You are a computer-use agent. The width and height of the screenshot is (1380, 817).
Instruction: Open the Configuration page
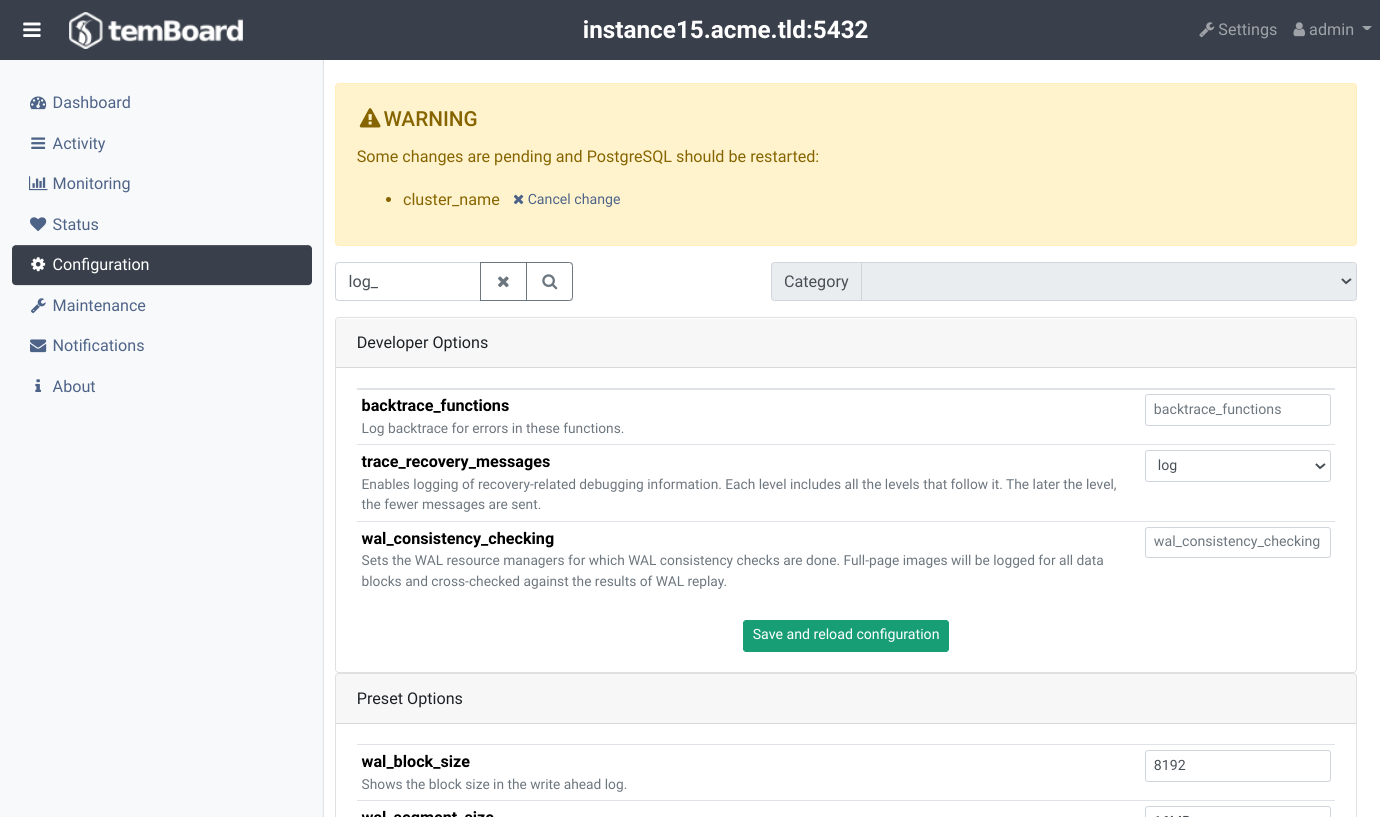(x=162, y=265)
